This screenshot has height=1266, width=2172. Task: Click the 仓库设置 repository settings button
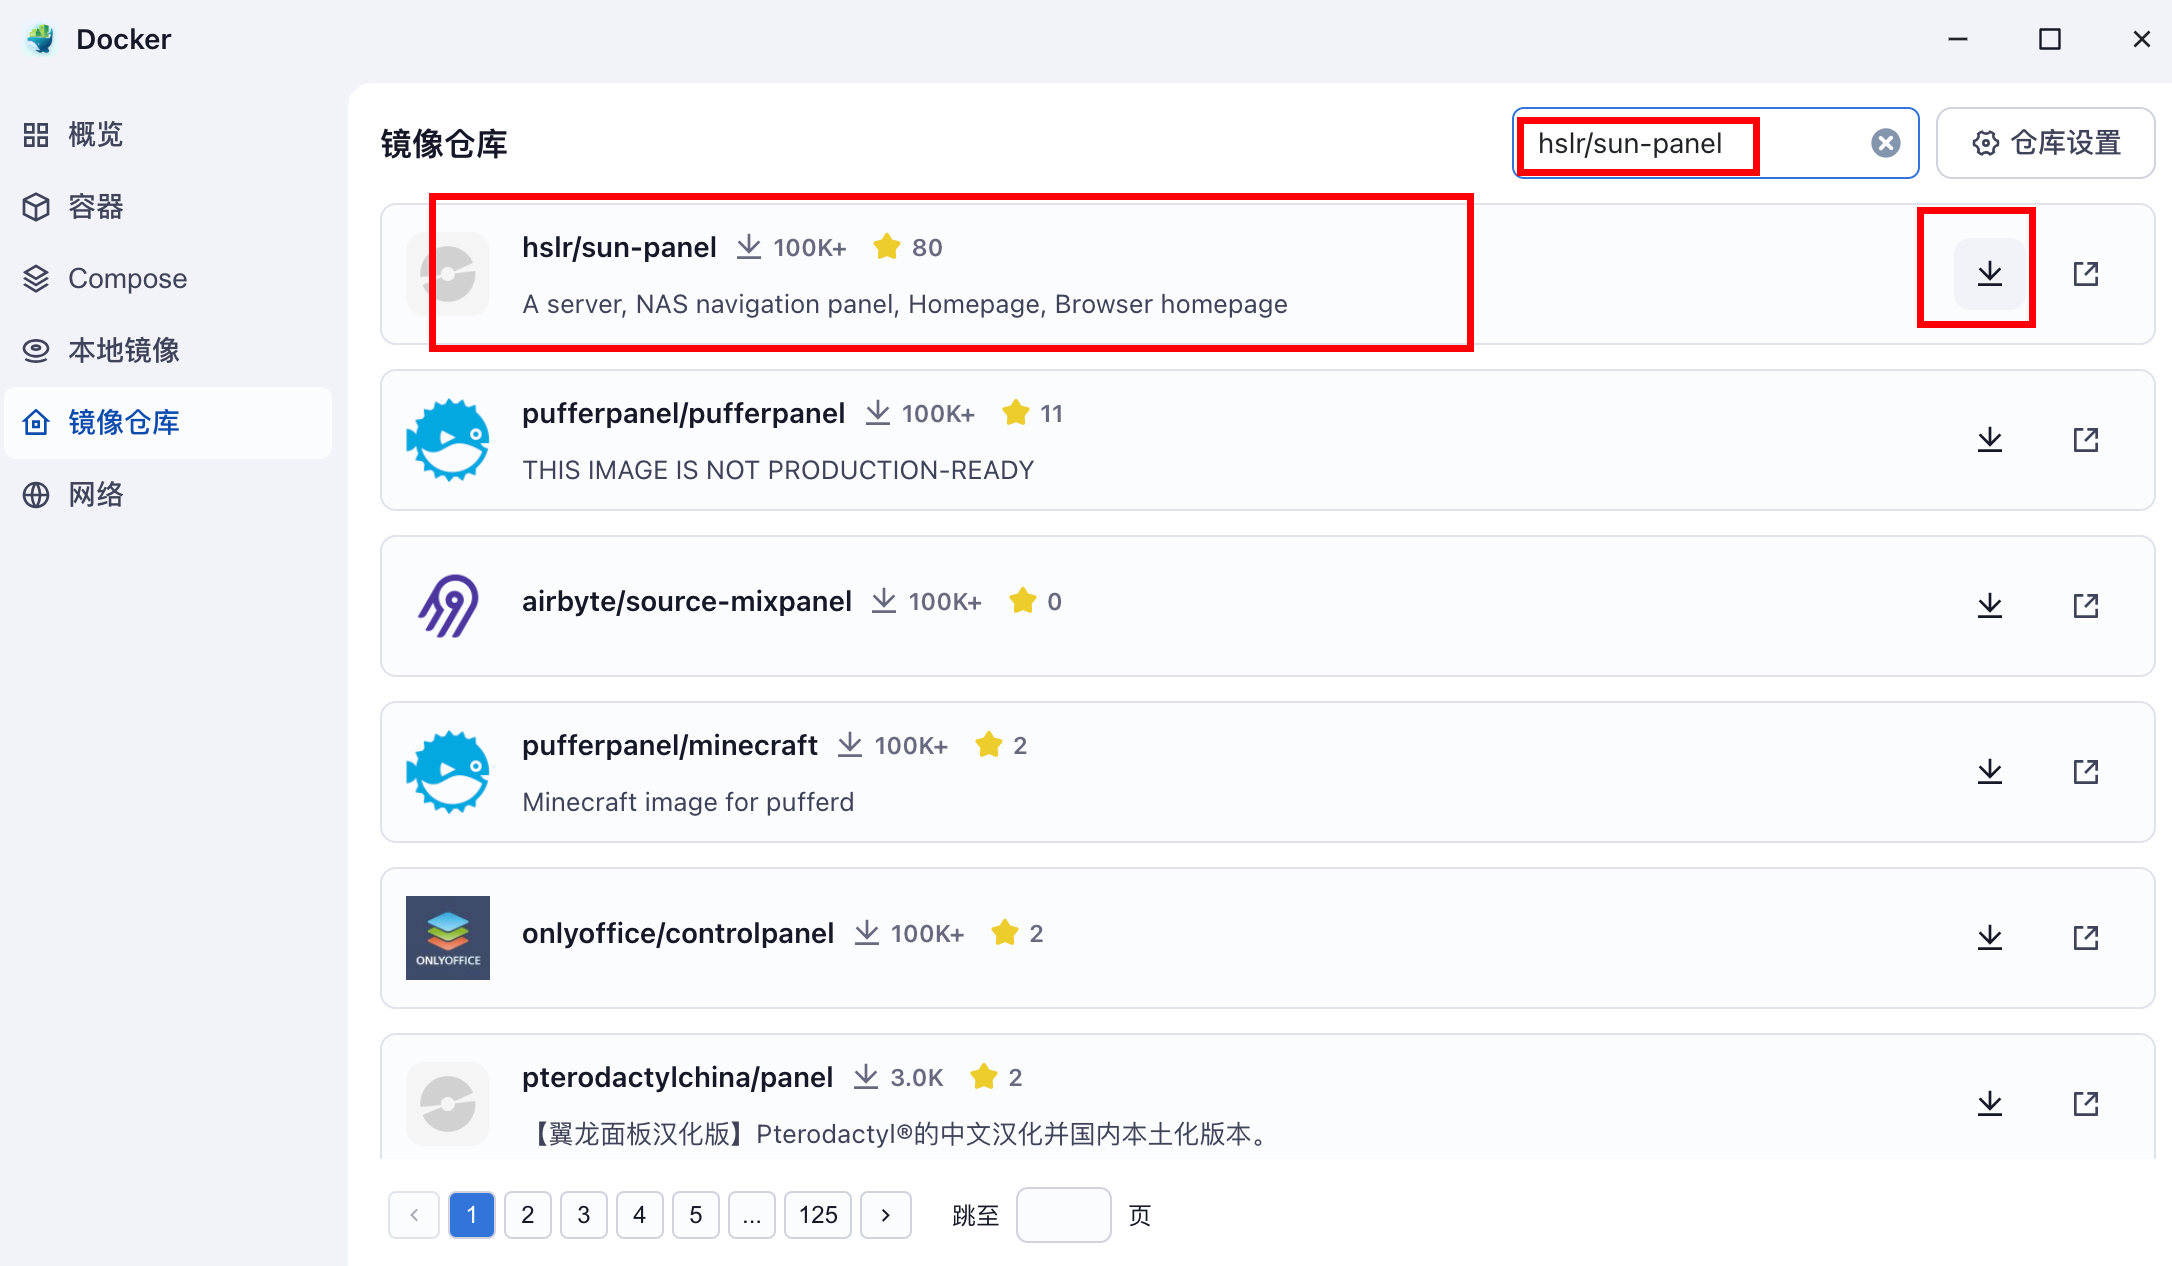tap(2045, 143)
